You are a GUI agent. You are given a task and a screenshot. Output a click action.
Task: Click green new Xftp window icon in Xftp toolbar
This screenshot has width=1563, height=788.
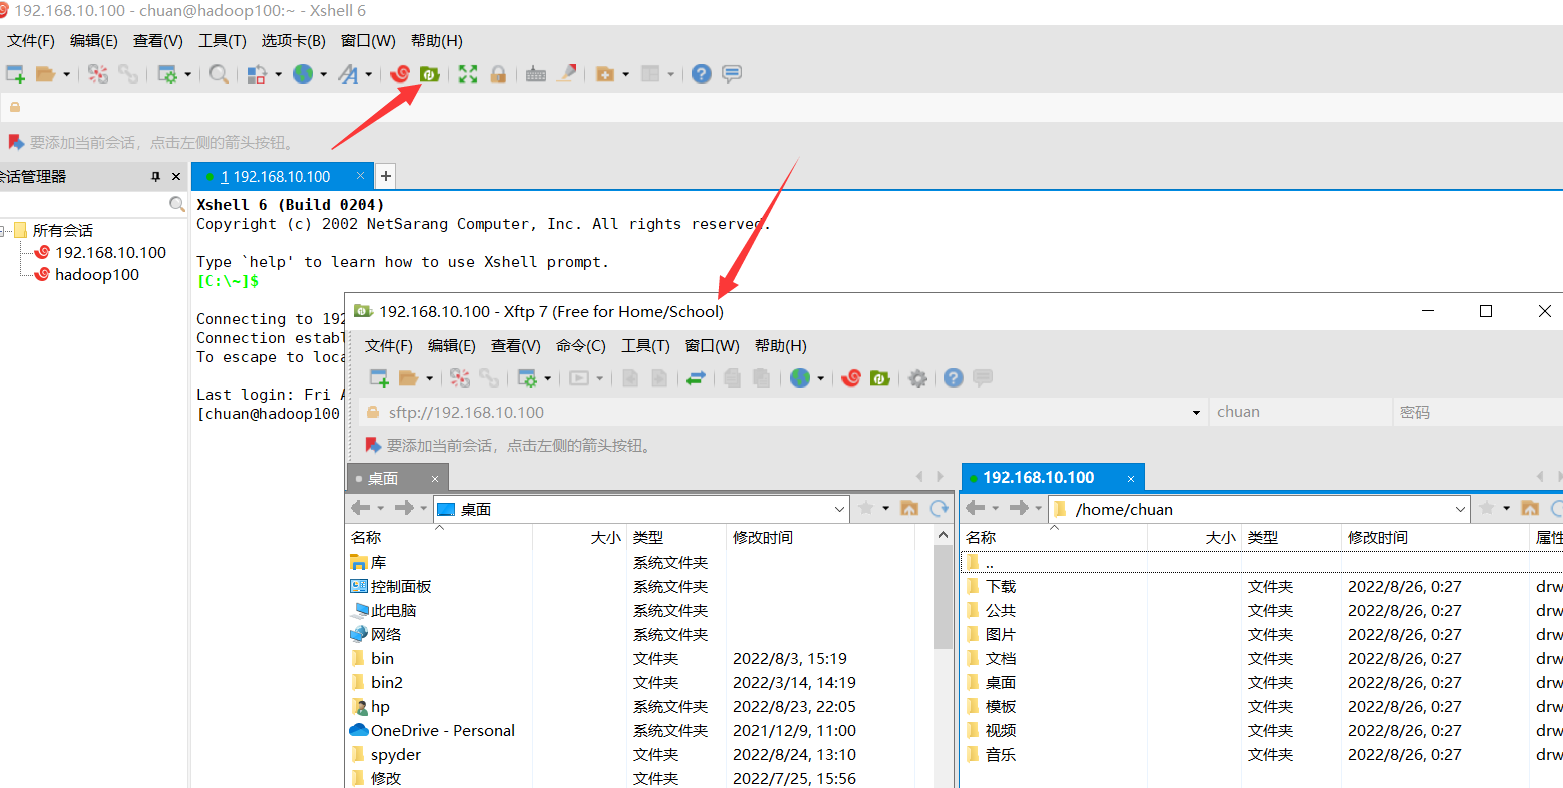pos(880,378)
